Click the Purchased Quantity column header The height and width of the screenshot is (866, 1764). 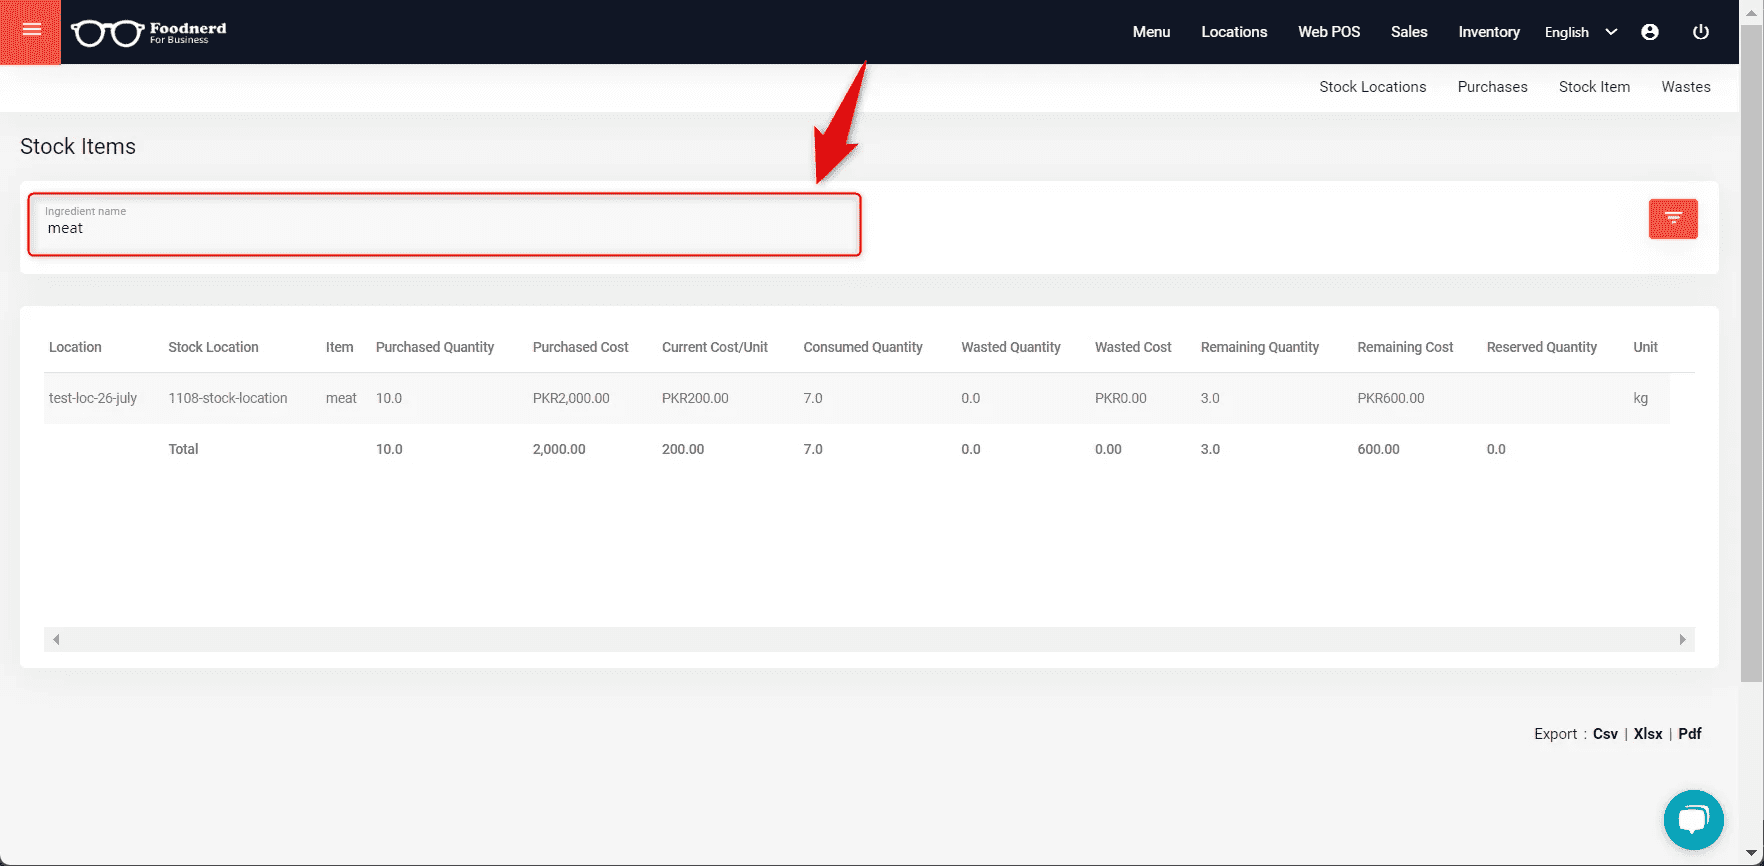coord(435,347)
